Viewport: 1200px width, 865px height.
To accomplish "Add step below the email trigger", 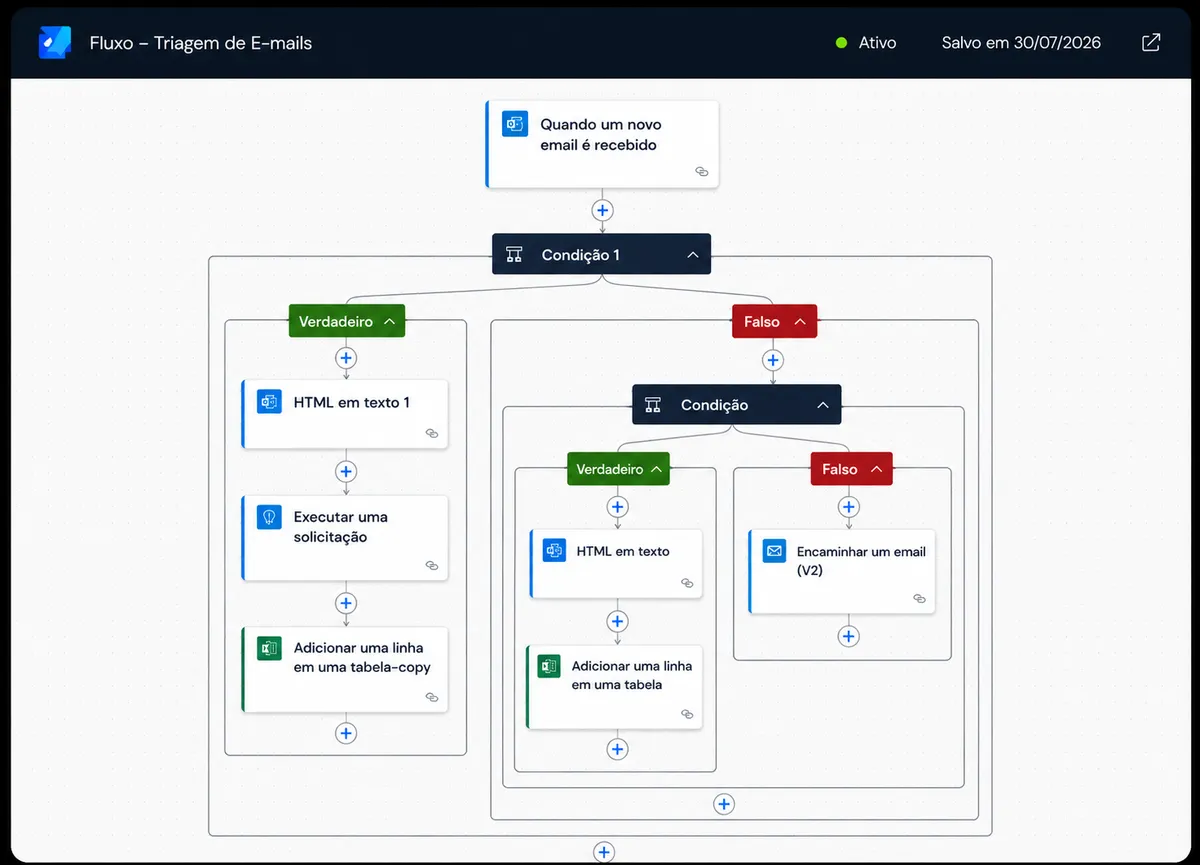I will point(602,210).
